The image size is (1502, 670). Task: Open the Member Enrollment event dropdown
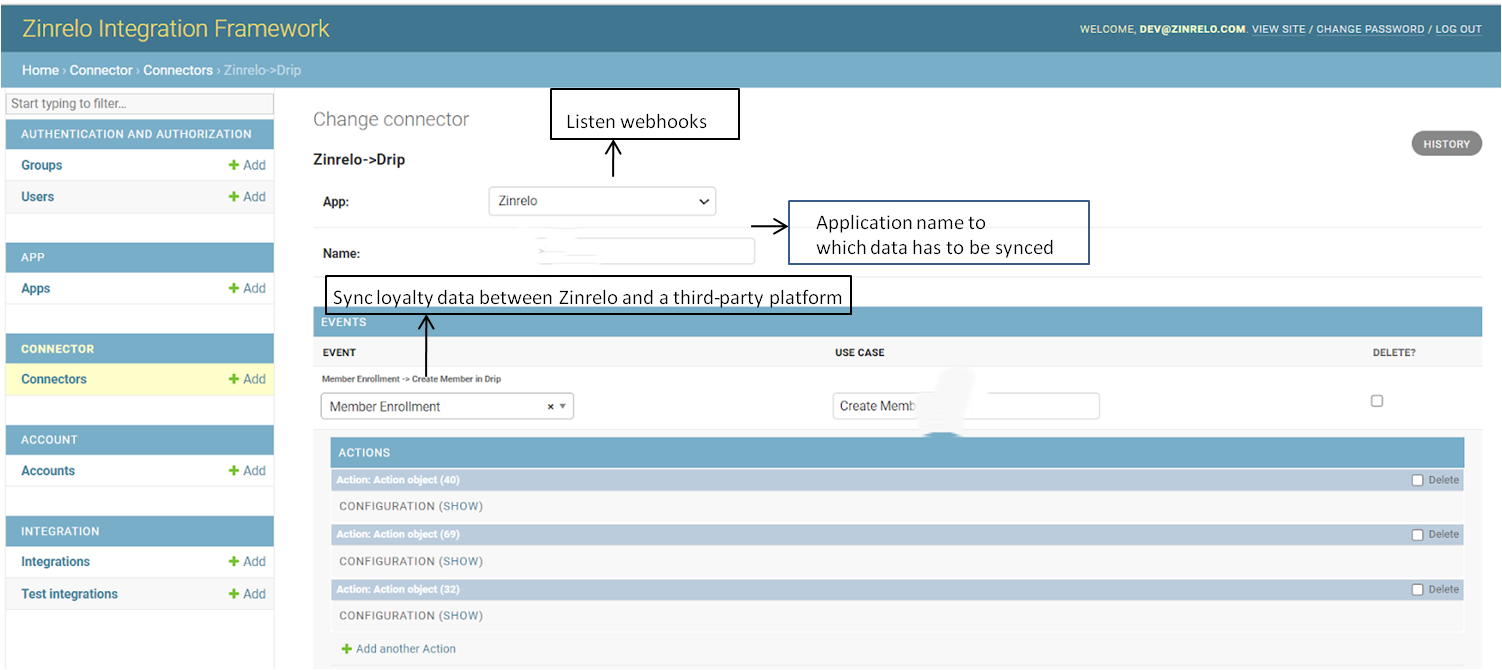tap(447, 406)
